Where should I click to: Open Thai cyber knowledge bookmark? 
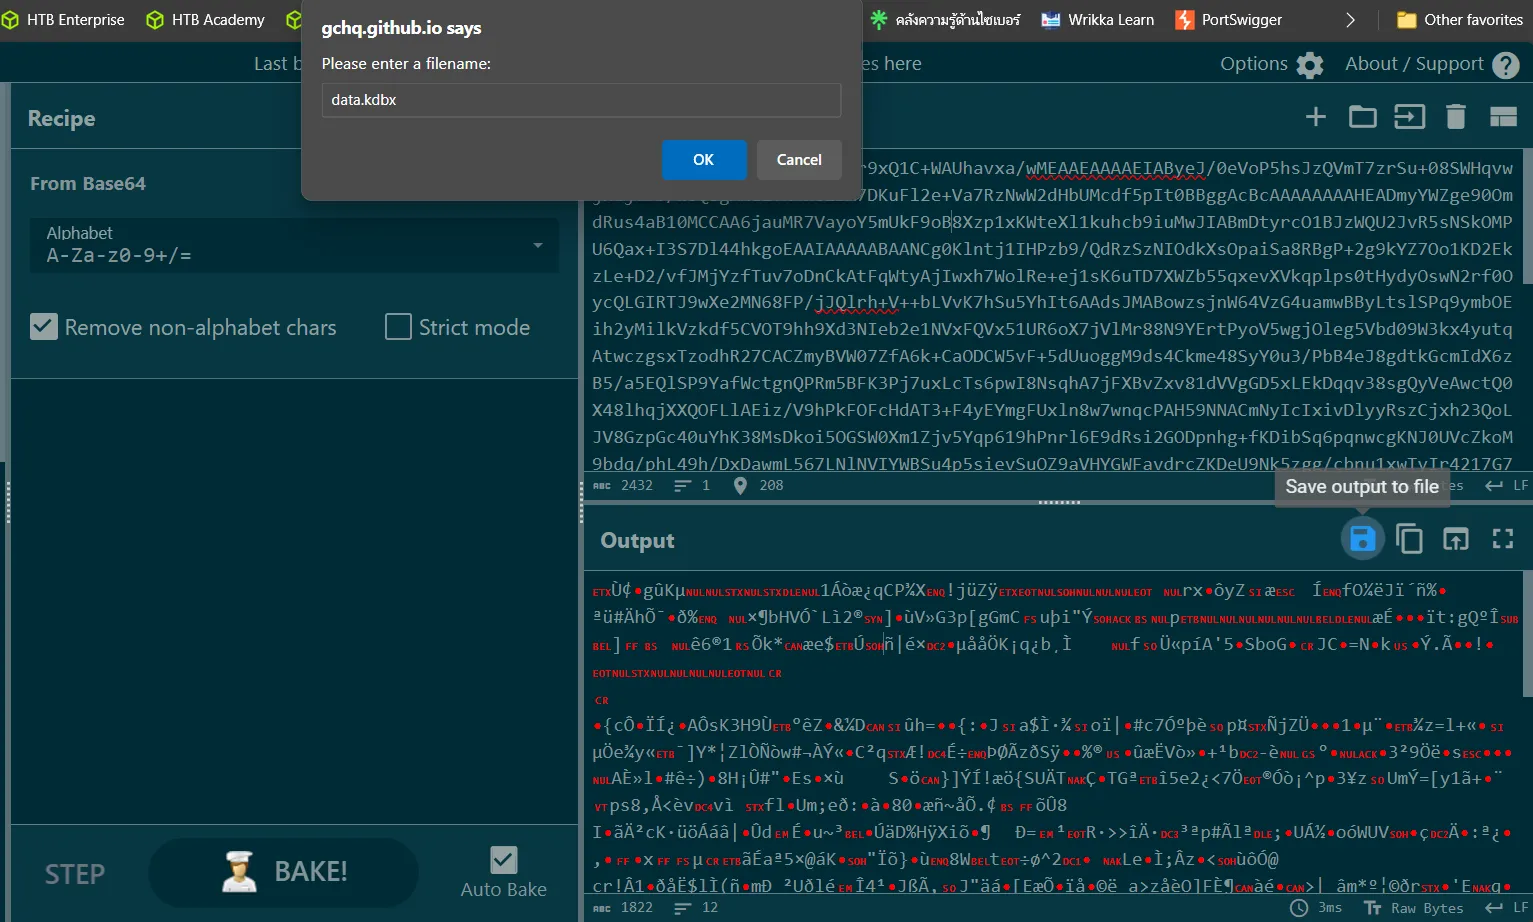[946, 20]
